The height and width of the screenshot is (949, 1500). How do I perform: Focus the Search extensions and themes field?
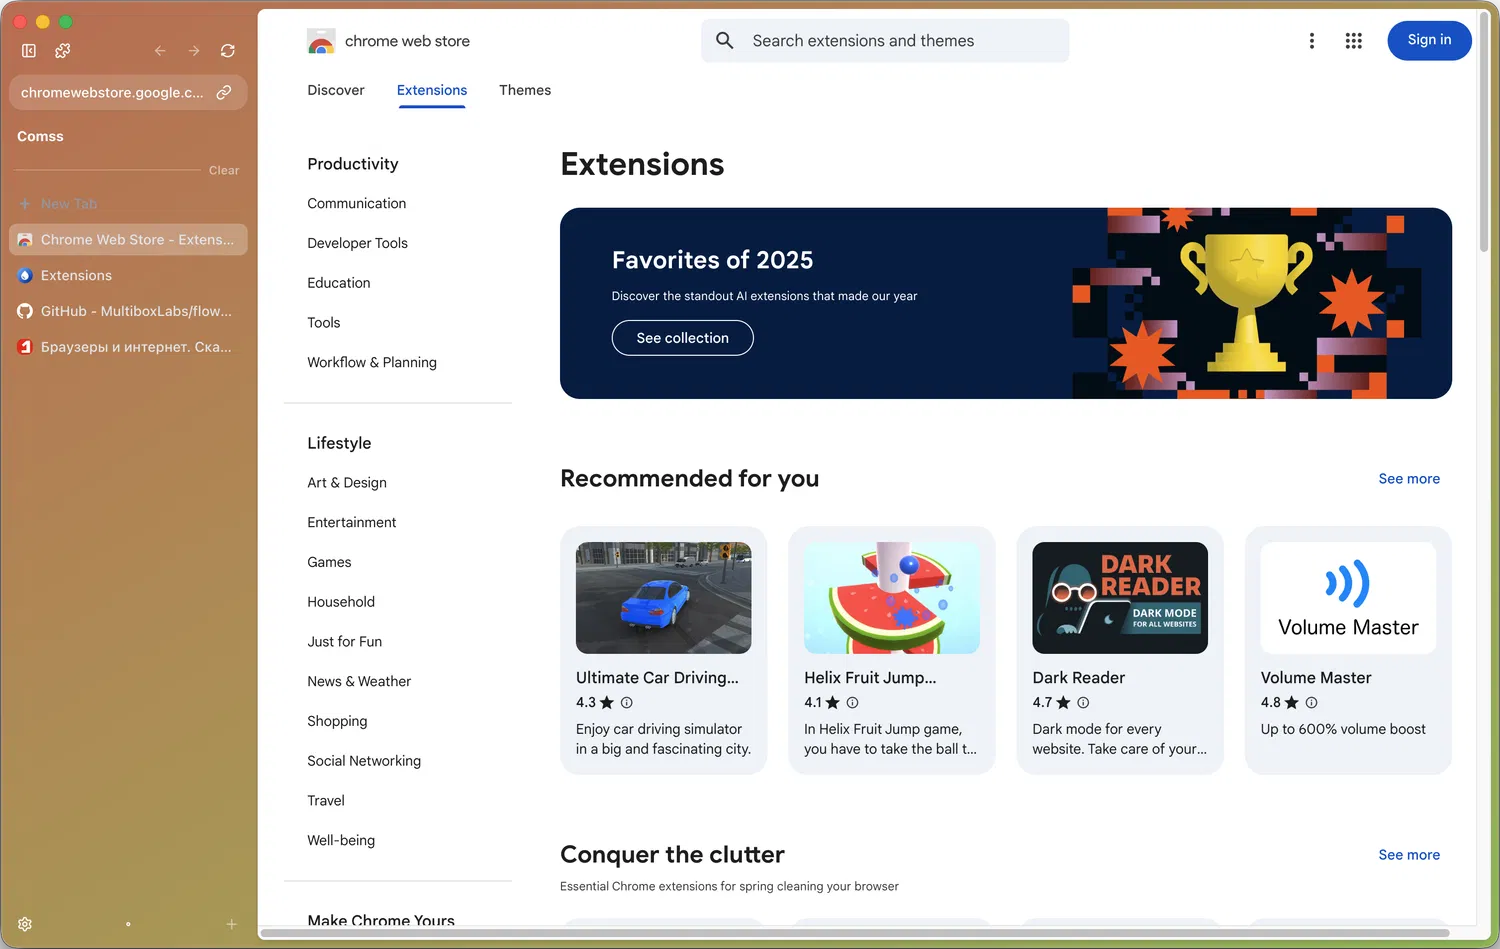coord(885,40)
